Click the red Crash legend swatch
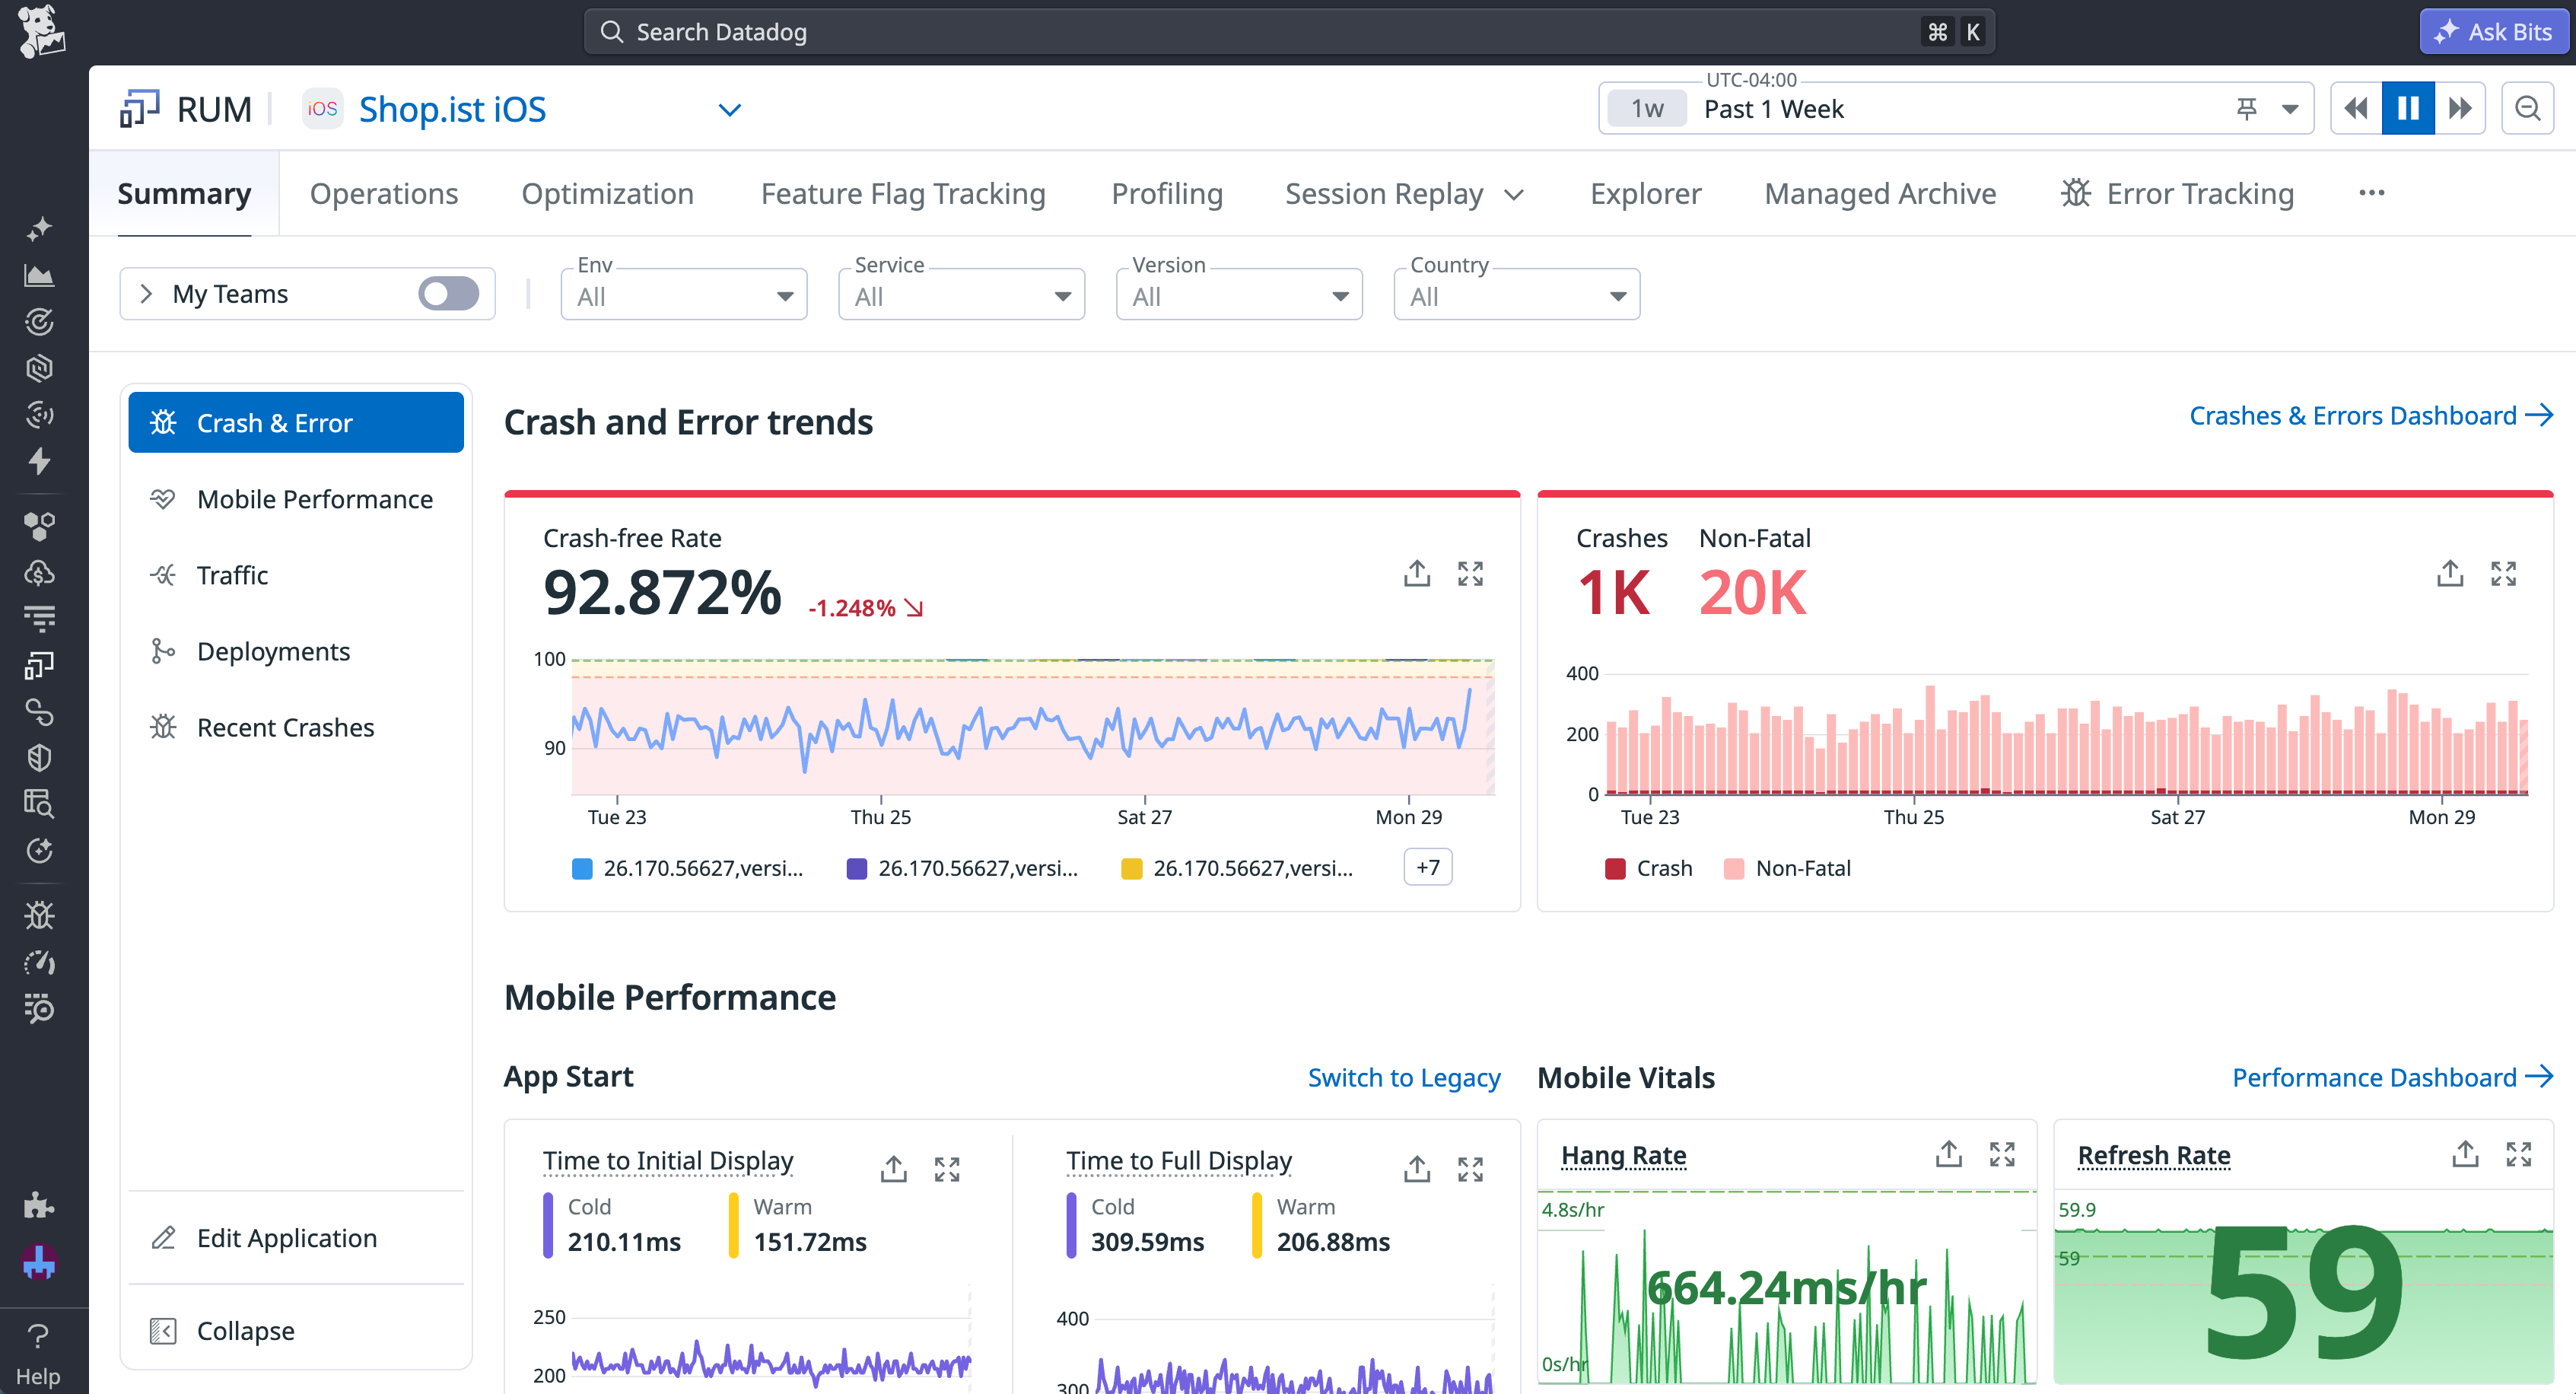 1615,868
